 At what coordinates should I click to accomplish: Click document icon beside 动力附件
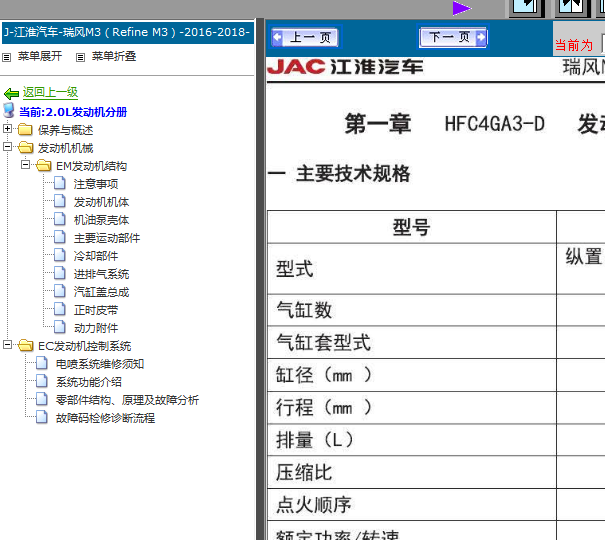click(59, 327)
